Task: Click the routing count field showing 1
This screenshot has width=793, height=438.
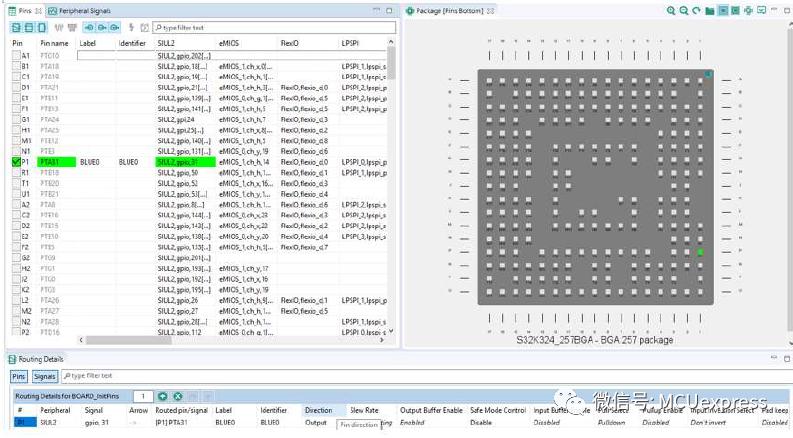Action: click(144, 396)
